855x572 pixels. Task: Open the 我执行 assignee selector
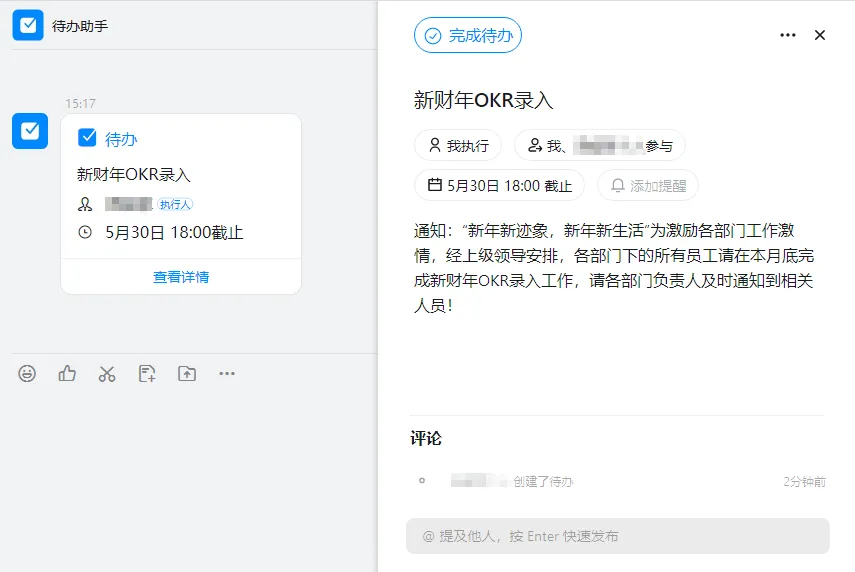458,146
